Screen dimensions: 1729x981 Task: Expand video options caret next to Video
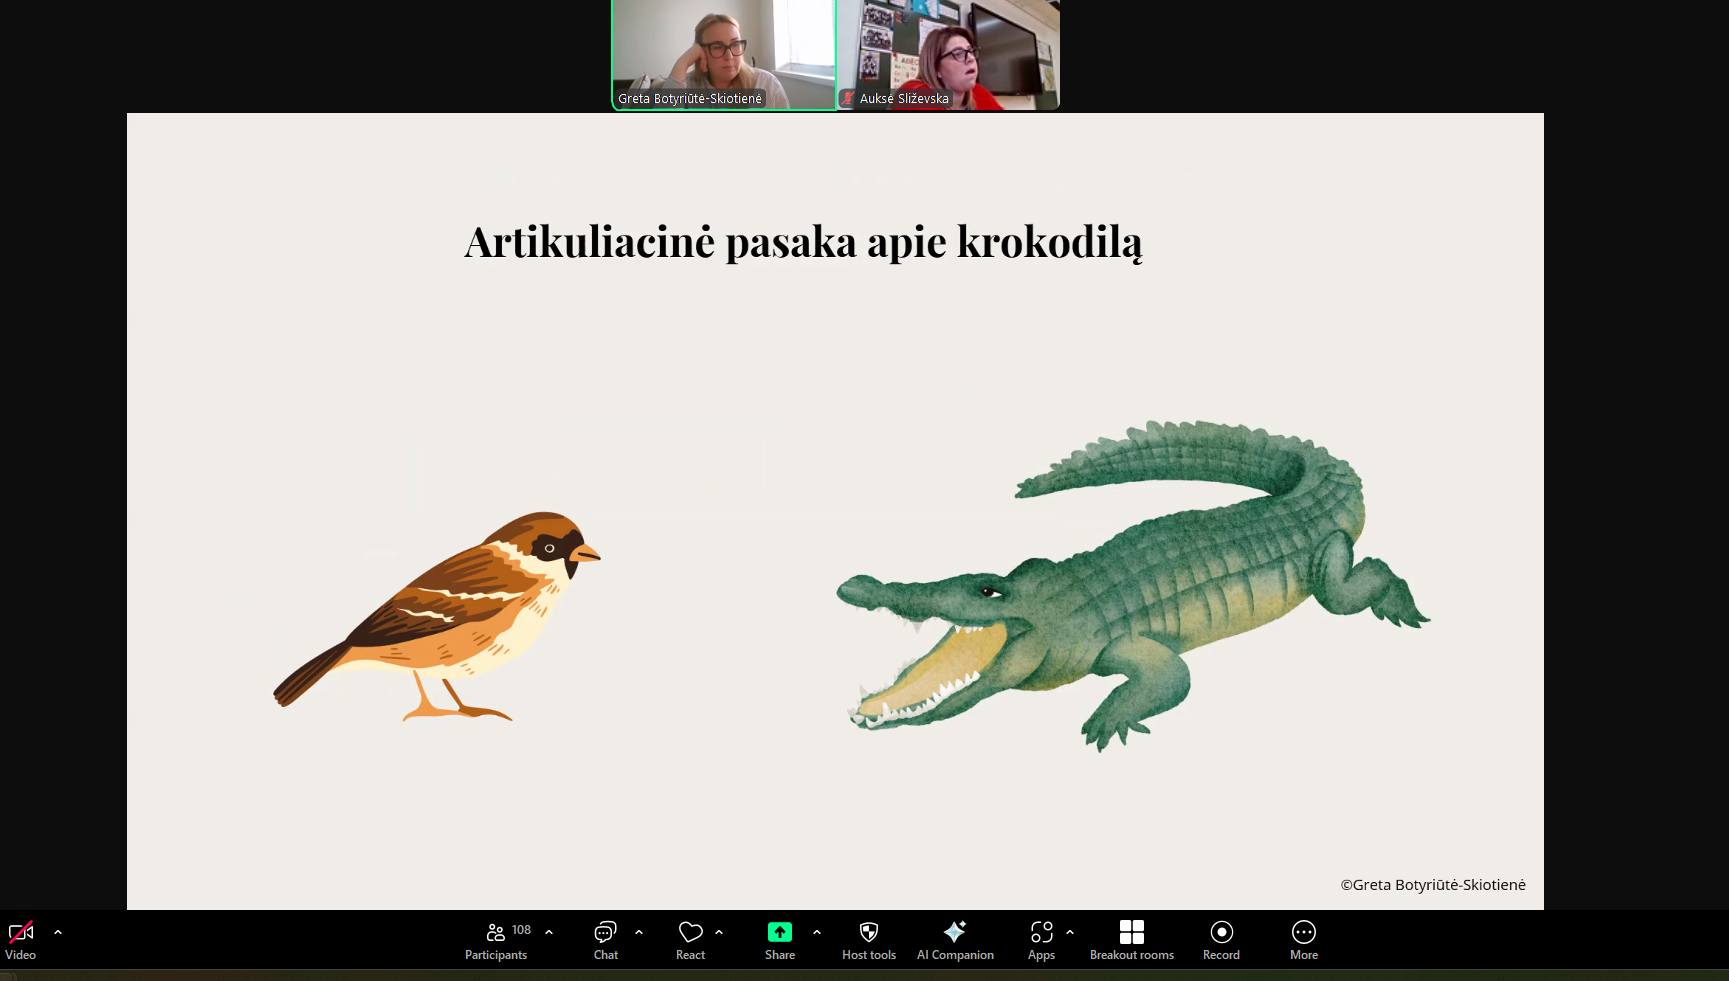58,932
